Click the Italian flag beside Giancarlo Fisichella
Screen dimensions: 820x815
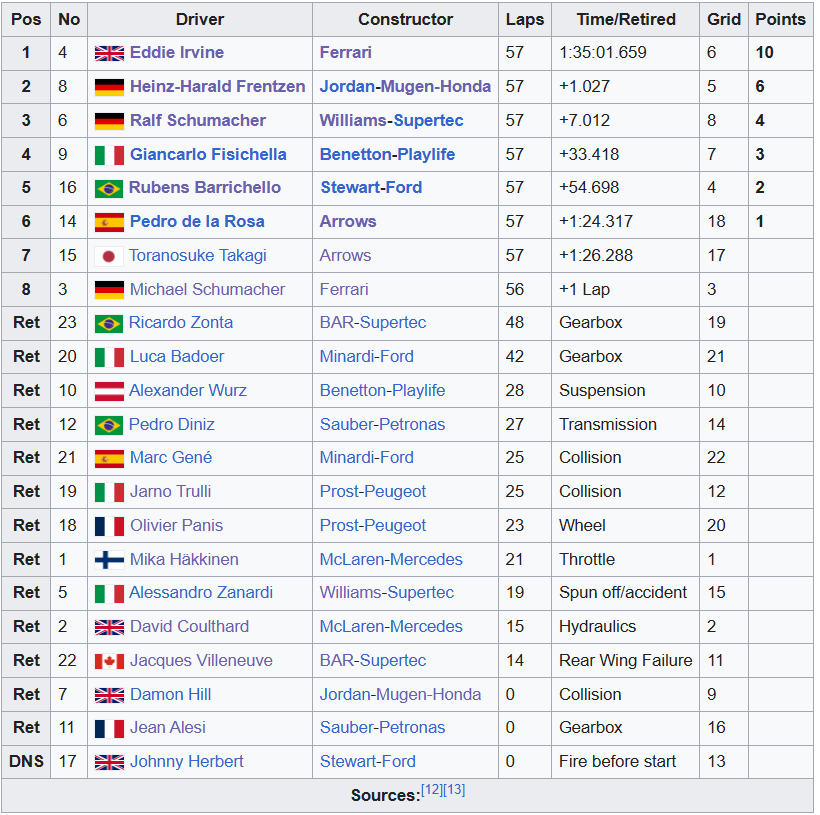109,155
